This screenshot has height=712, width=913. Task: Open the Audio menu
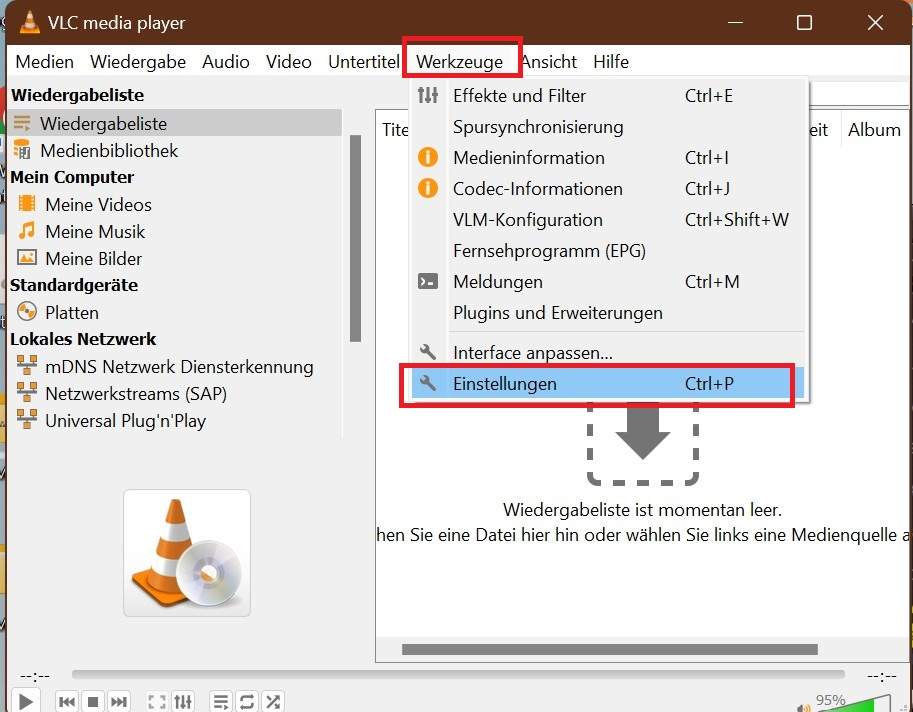tap(225, 61)
